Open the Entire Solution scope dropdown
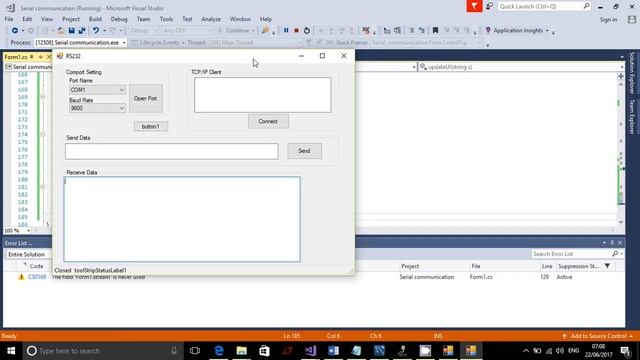The height and width of the screenshot is (360, 640). click(x=29, y=254)
